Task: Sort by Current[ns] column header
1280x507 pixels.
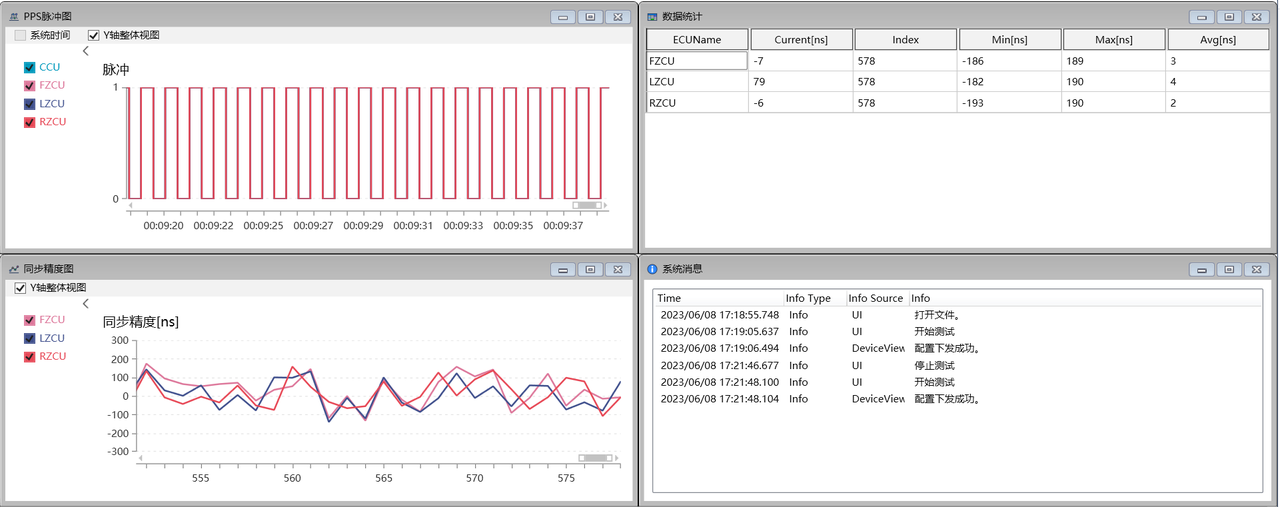Action: click(x=801, y=39)
